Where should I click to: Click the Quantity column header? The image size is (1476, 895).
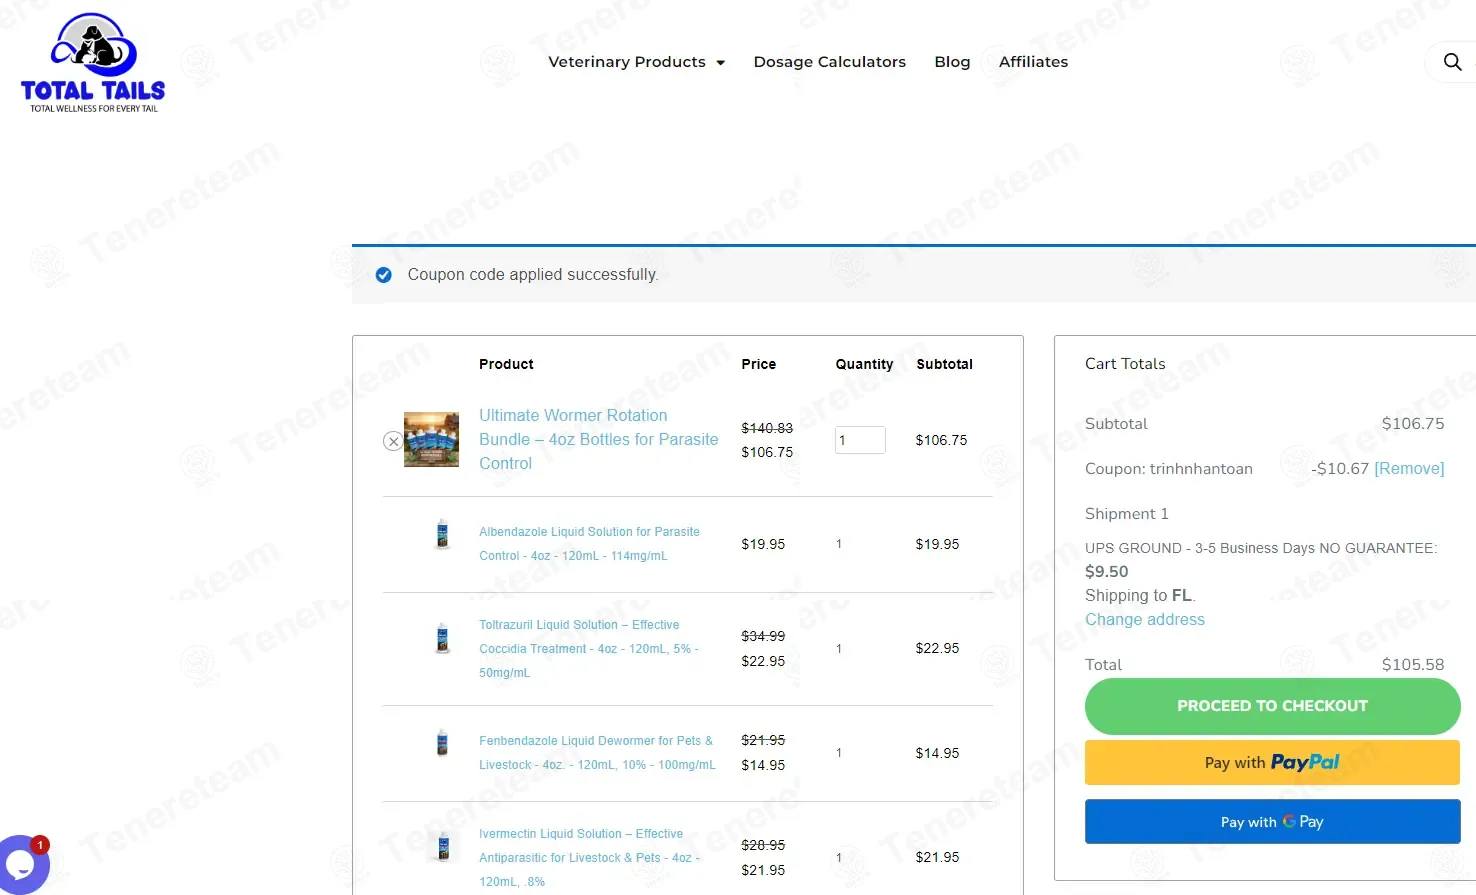(x=864, y=364)
